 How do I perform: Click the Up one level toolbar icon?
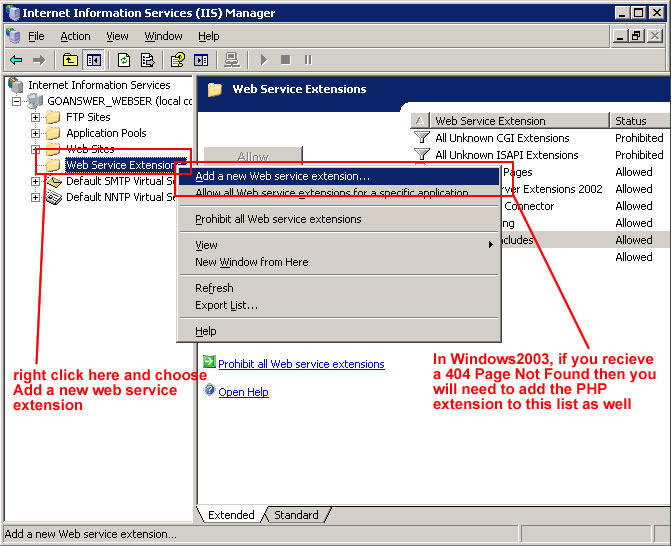click(70, 60)
